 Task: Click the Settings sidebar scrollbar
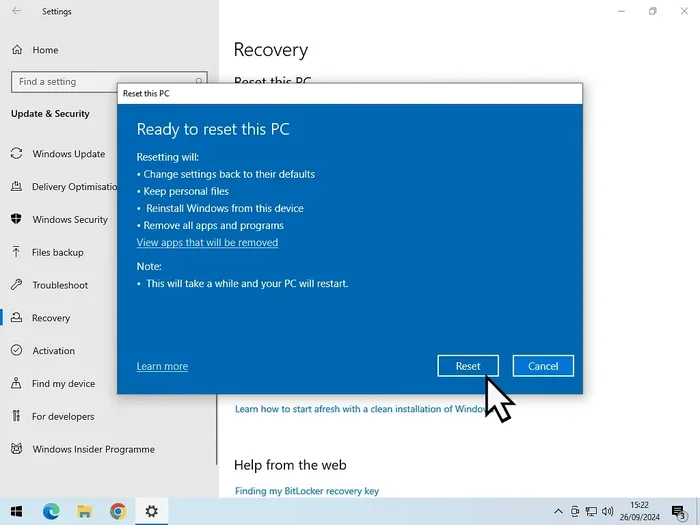[x=217, y=430]
